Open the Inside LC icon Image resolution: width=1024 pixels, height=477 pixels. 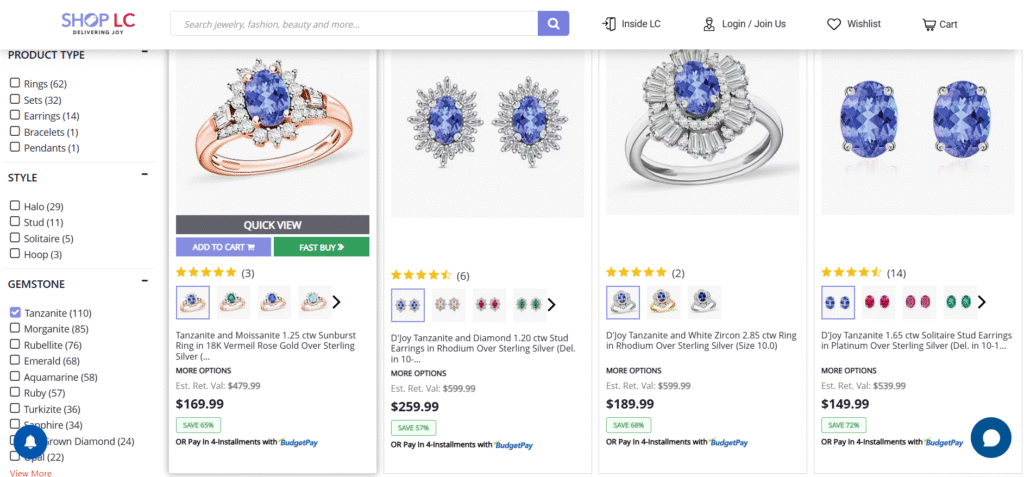[609, 24]
